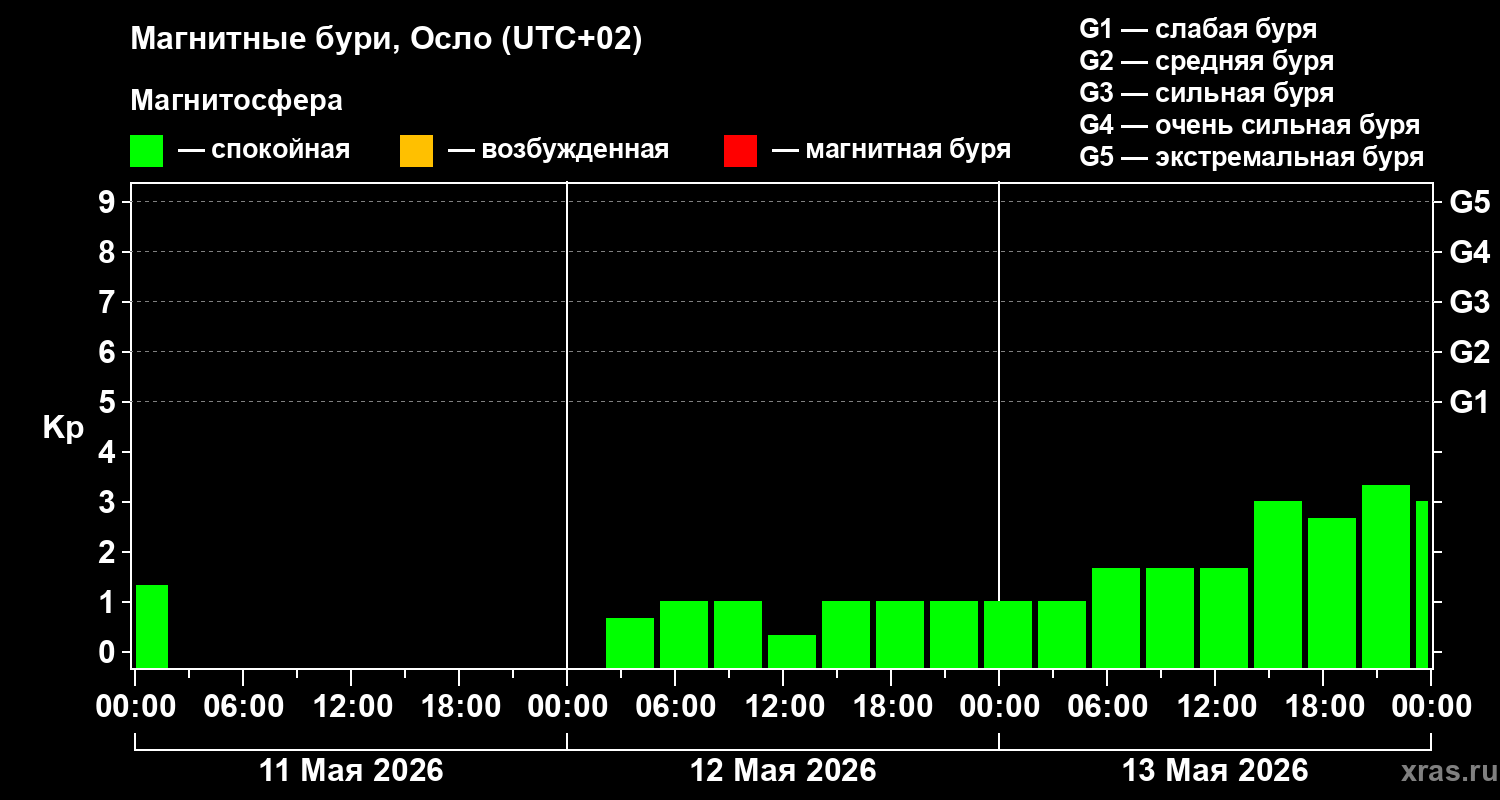This screenshot has height=800, width=1500.
Task: Click the bar at 18:00 on 13 May
Action: click(x=1332, y=593)
